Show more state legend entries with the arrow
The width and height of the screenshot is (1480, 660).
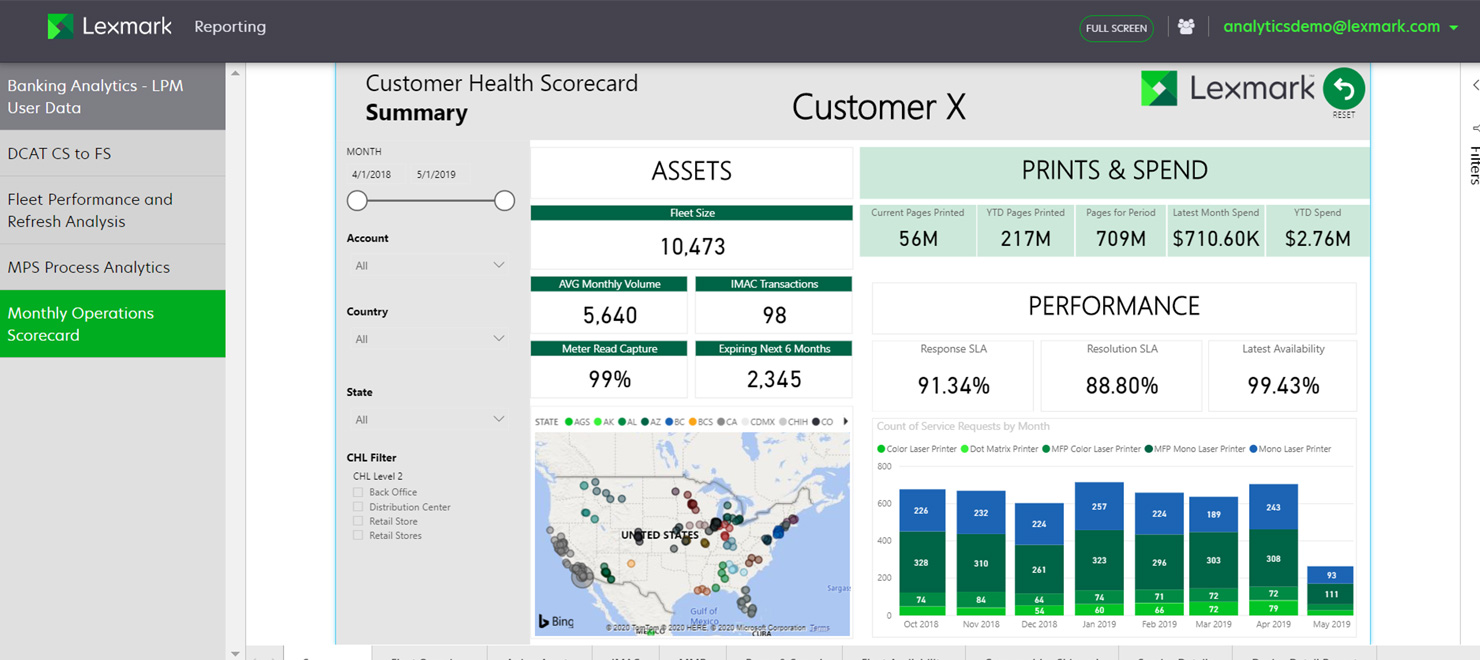846,422
